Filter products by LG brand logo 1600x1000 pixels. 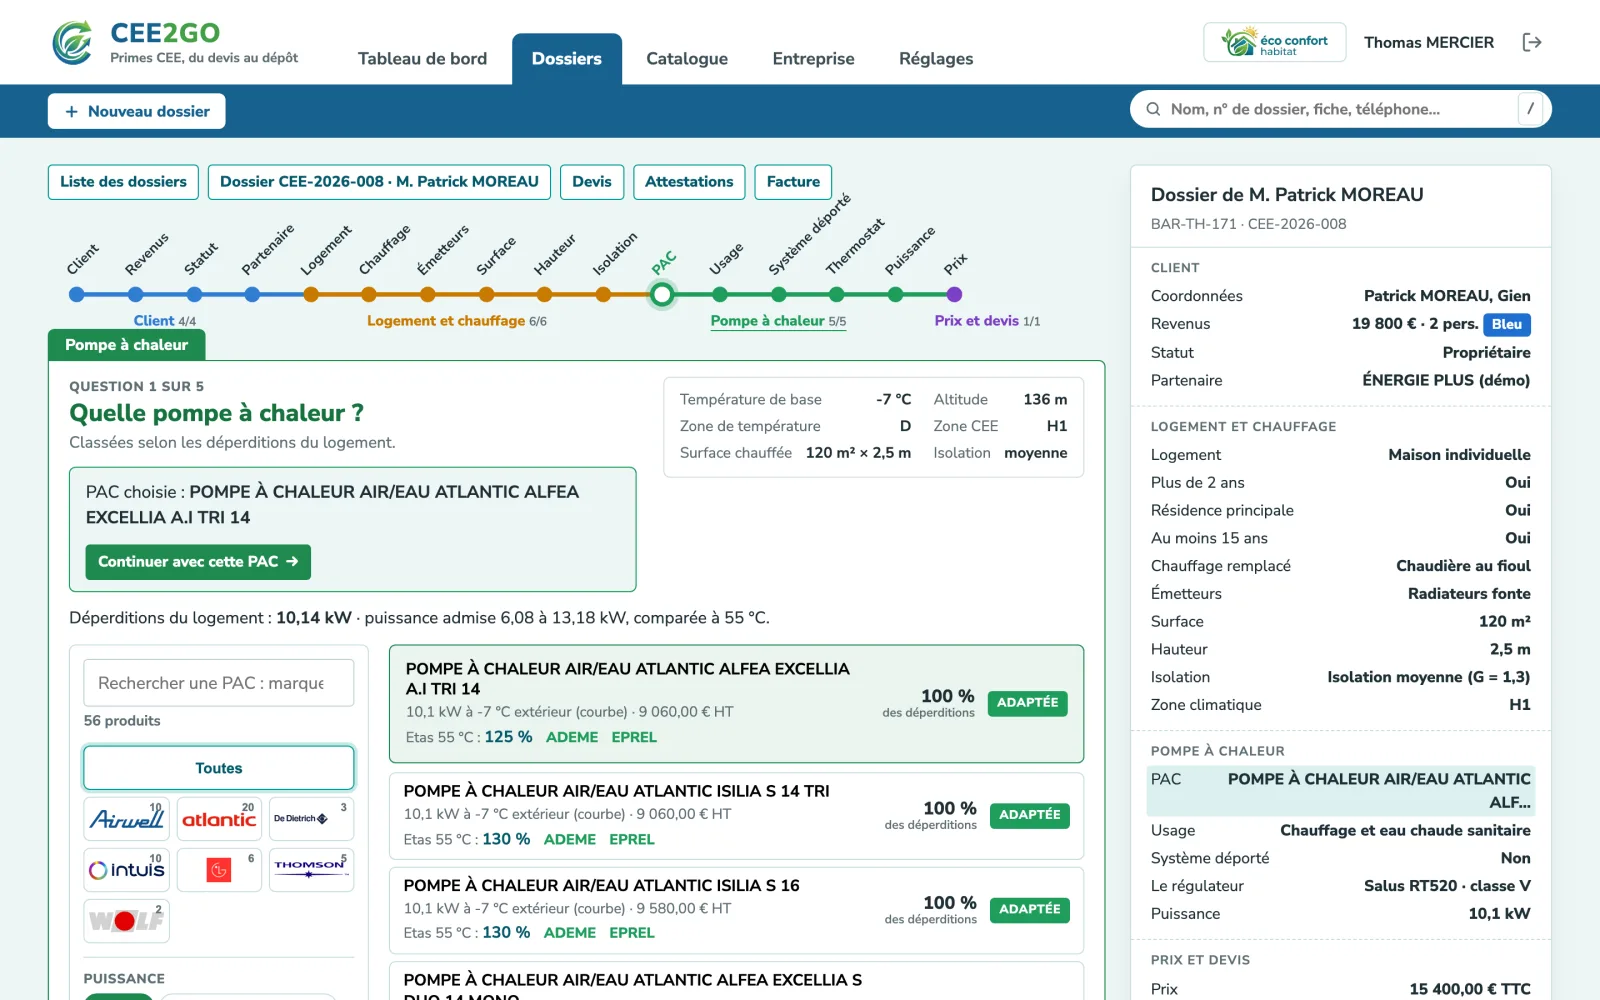click(219, 870)
